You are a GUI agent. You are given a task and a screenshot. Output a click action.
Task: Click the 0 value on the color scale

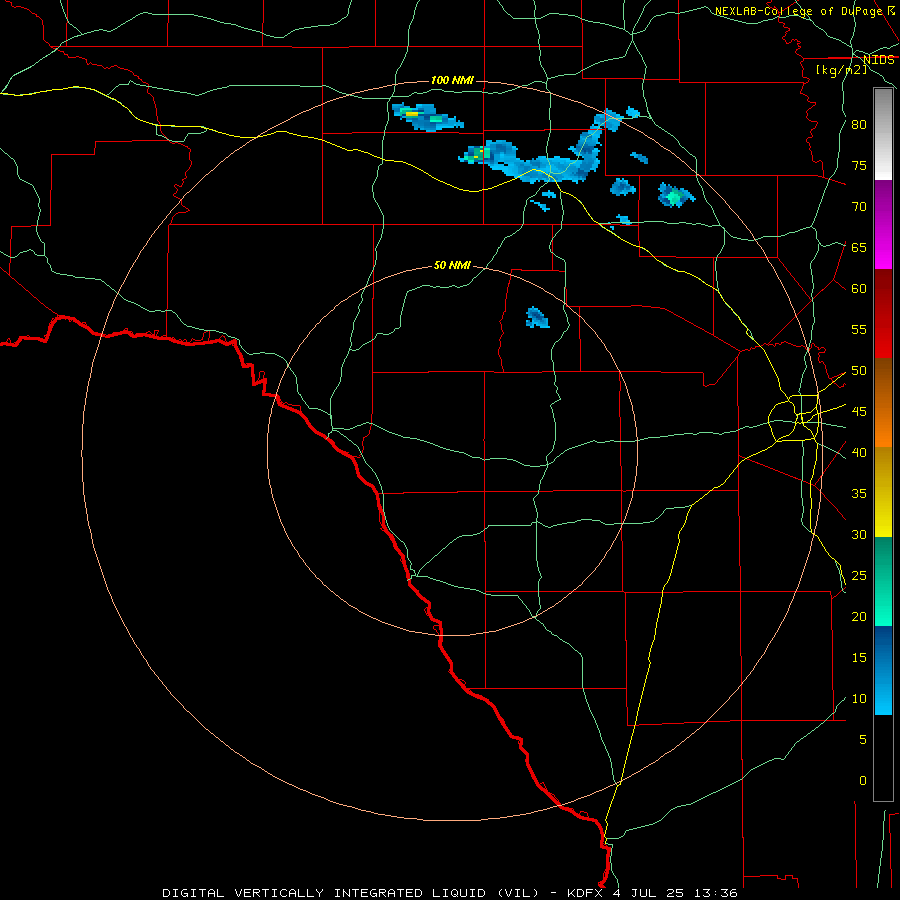click(863, 781)
